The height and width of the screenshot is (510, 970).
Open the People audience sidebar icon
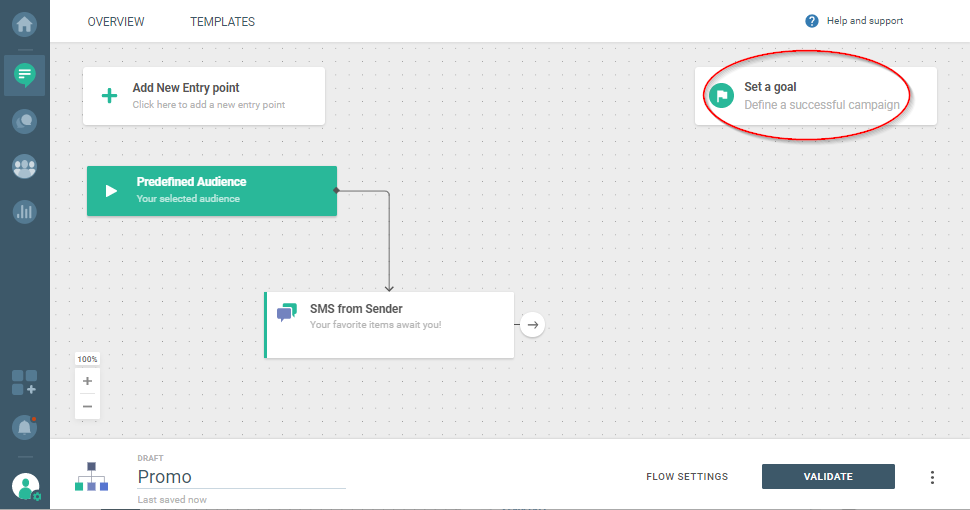coord(24,167)
